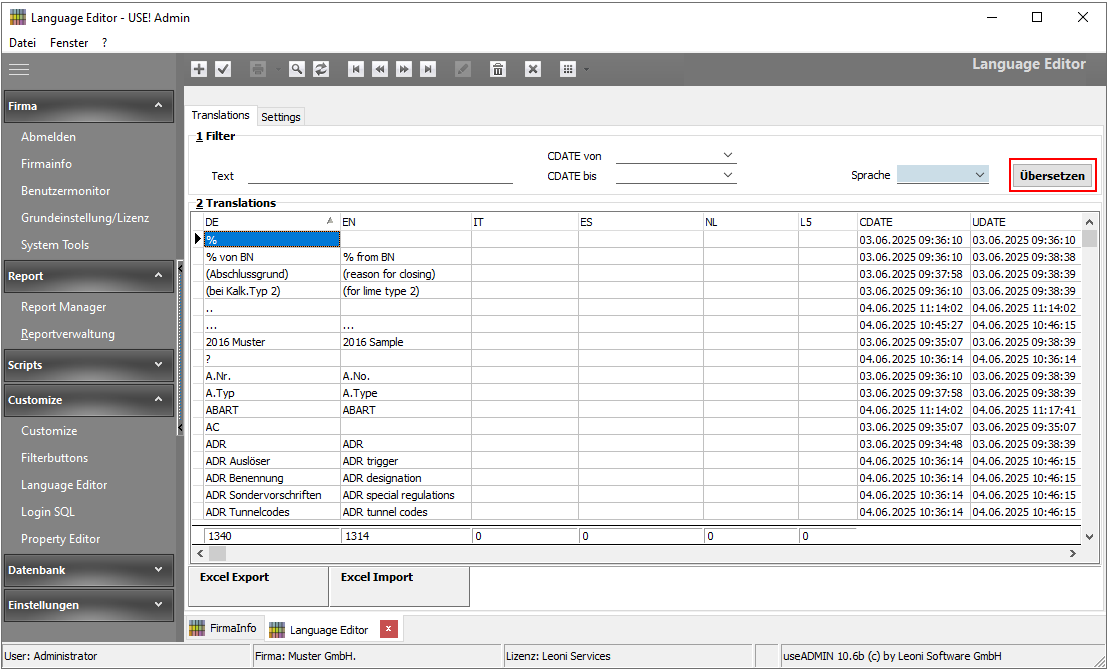Expand the Datenbank sidebar section
The image size is (1107, 670).
point(158,570)
